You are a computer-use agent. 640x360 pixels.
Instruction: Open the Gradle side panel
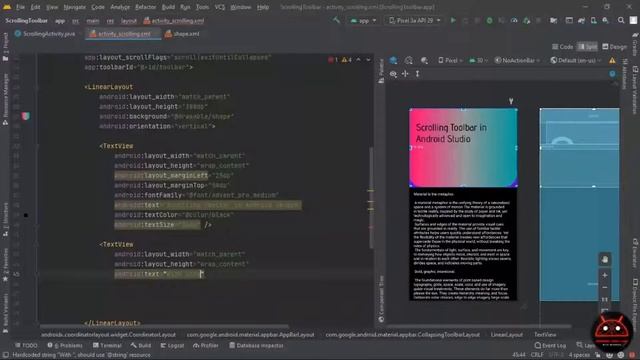[x=635, y=44]
